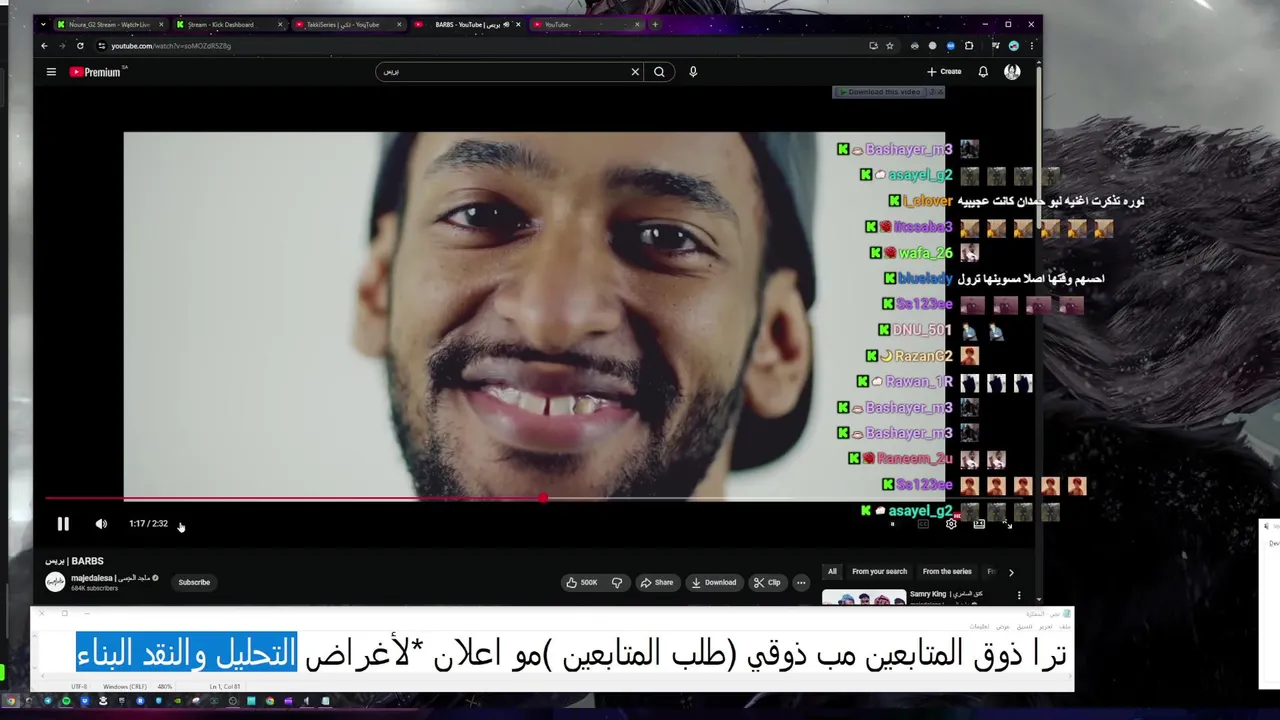Image resolution: width=1280 pixels, height=720 pixels.
Task: Select 'All' filter chip
Action: click(x=832, y=572)
